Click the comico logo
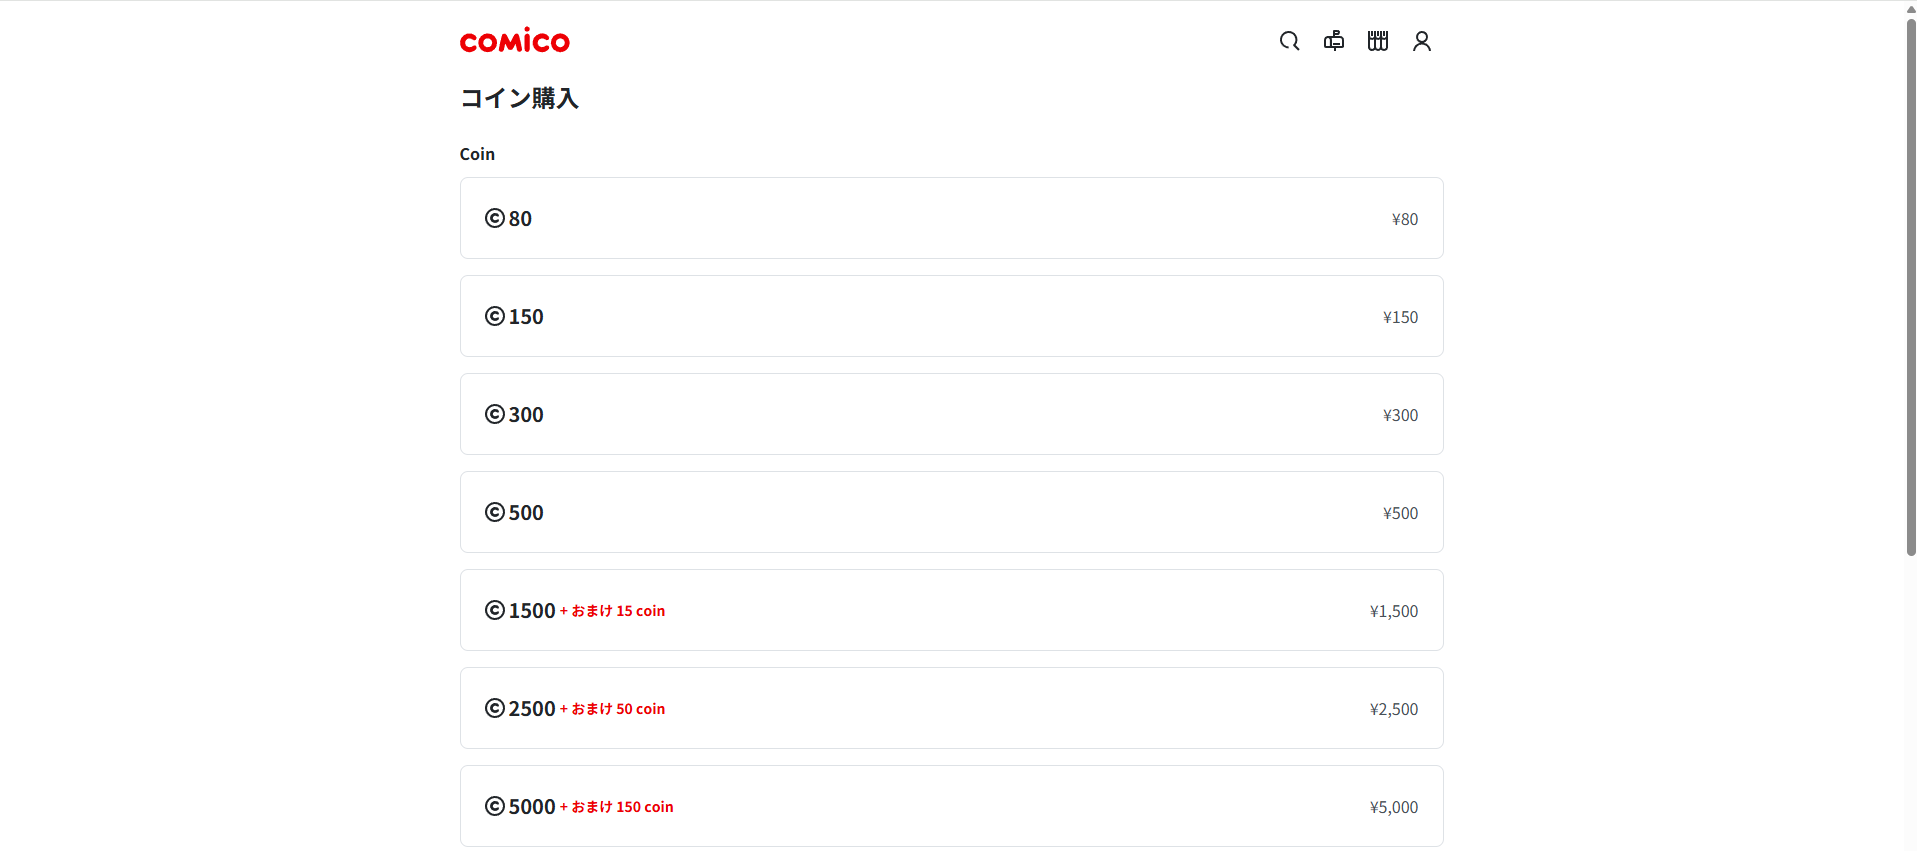This screenshot has width=1917, height=851. pyautogui.click(x=514, y=41)
